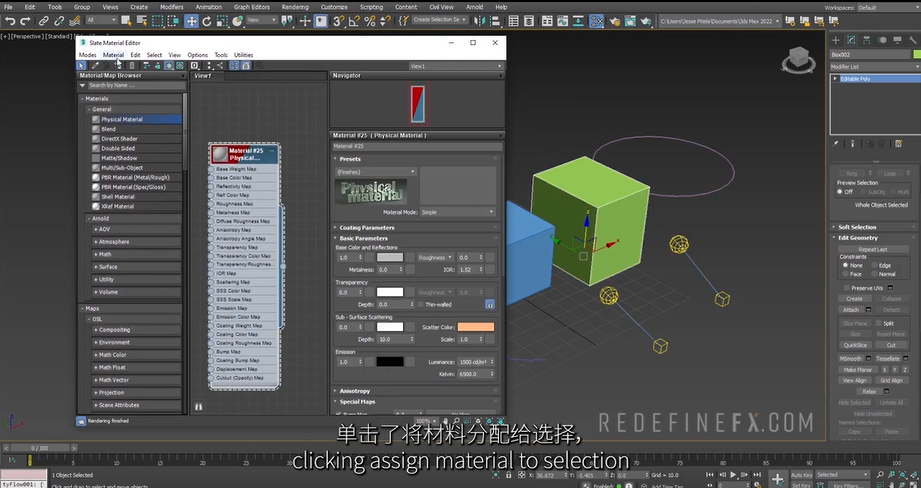Pick Material From Object eyedropper in Slate

point(95,66)
